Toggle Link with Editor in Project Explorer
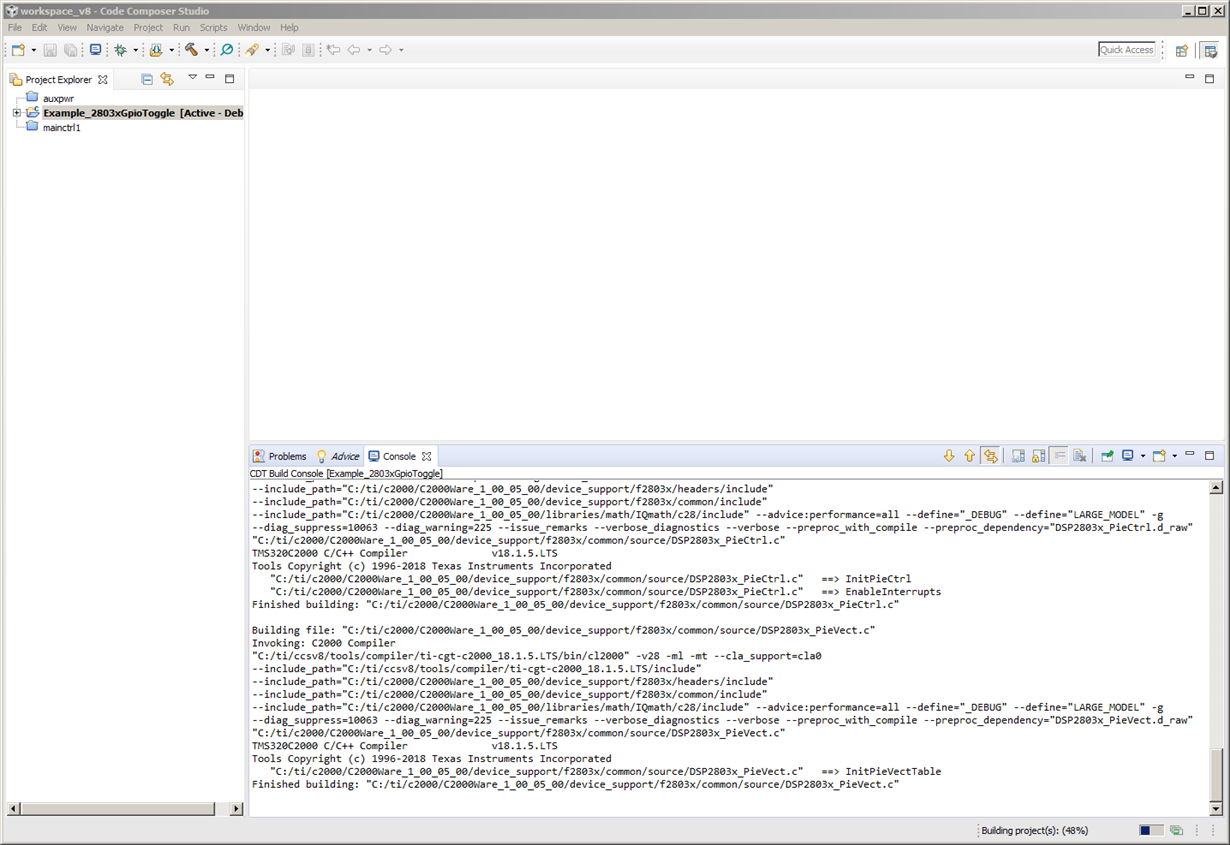This screenshot has width=1230, height=845. coord(167,79)
